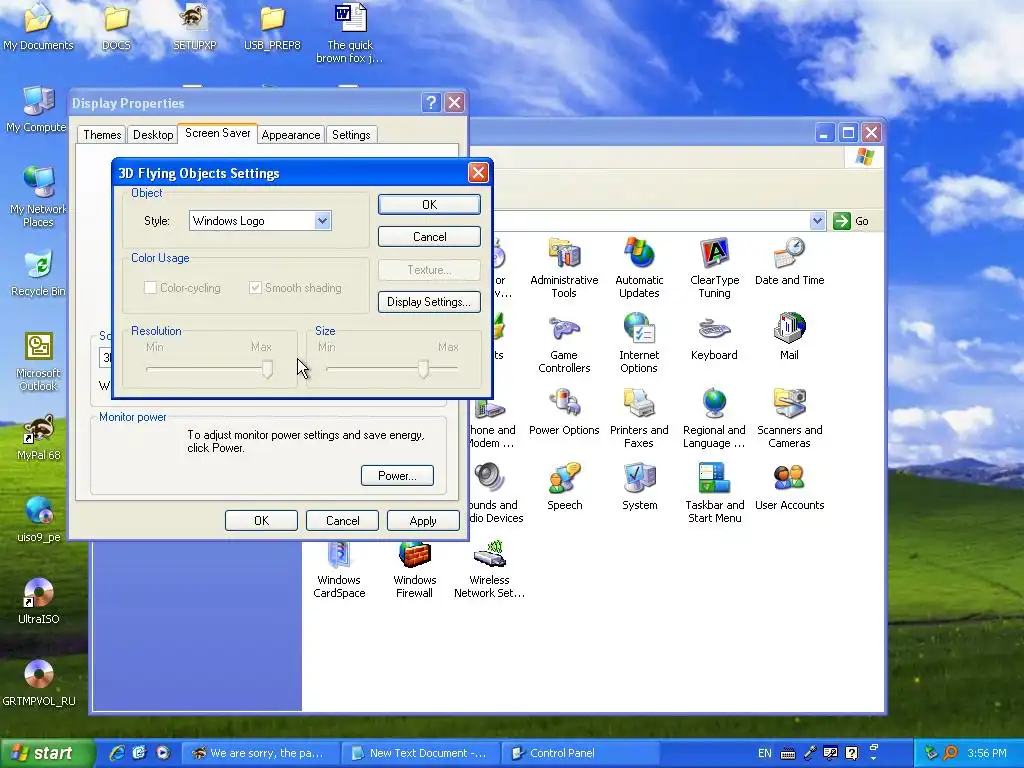Select Microsoft Outlook desktop icon
The image size is (1024, 768).
(38, 361)
